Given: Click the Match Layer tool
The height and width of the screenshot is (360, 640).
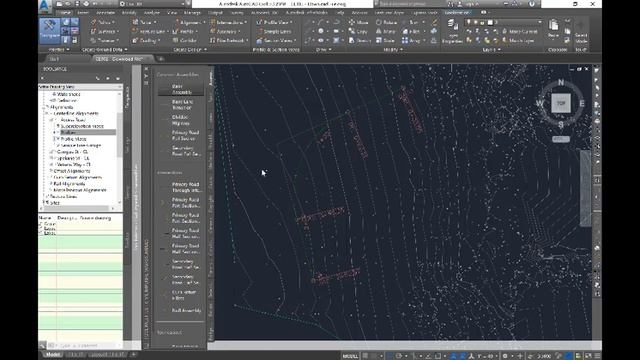Looking at the screenshot, I should click(x=518, y=40).
